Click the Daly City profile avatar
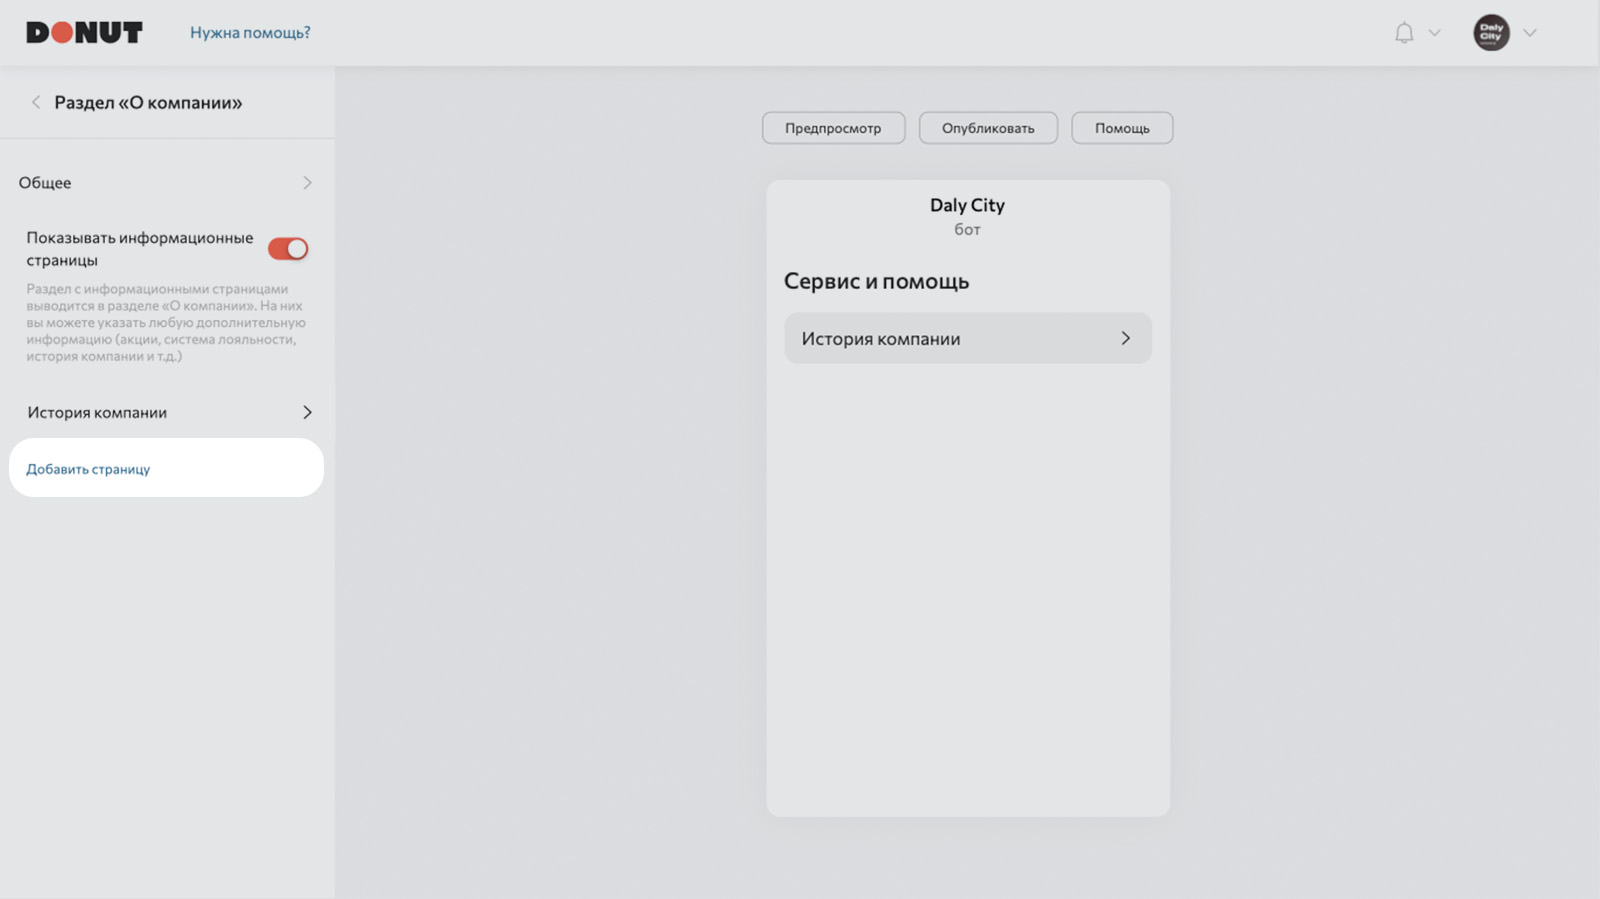Viewport: 1600px width, 899px height. pos(1491,33)
